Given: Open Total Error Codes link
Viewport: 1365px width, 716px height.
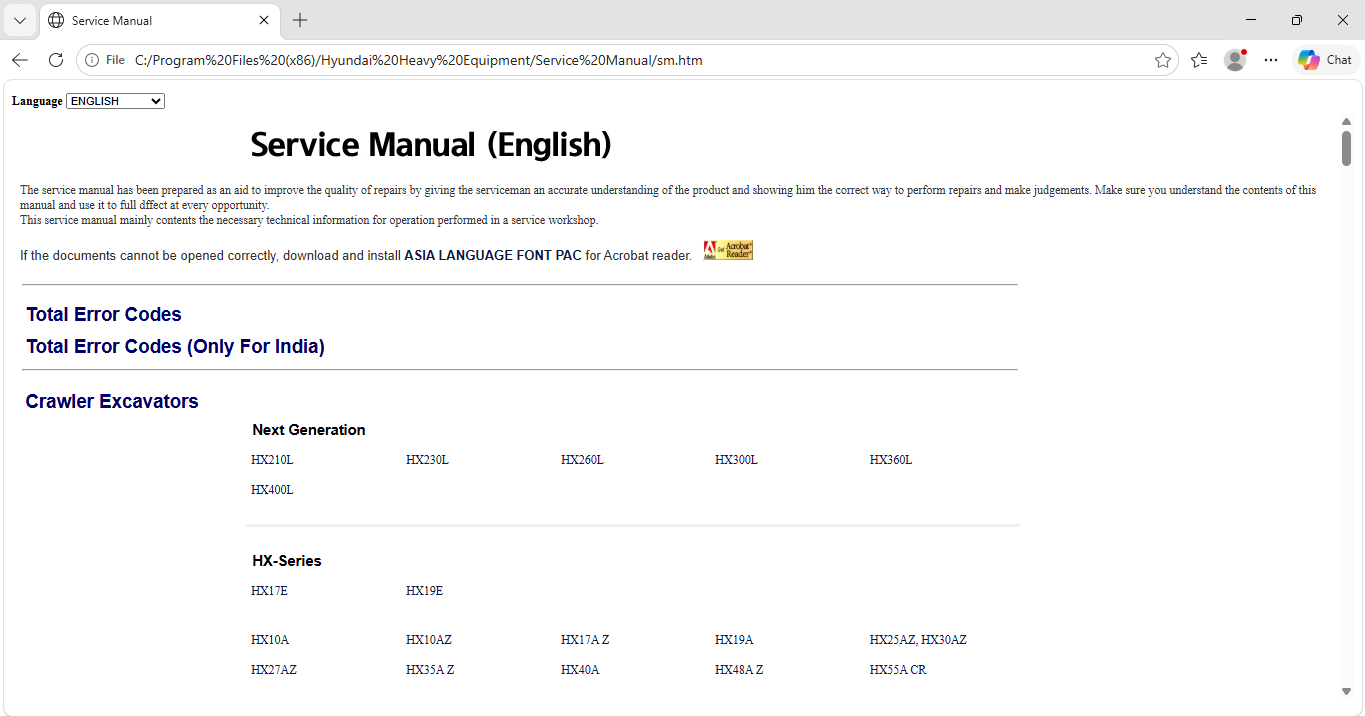Looking at the screenshot, I should click(x=104, y=314).
